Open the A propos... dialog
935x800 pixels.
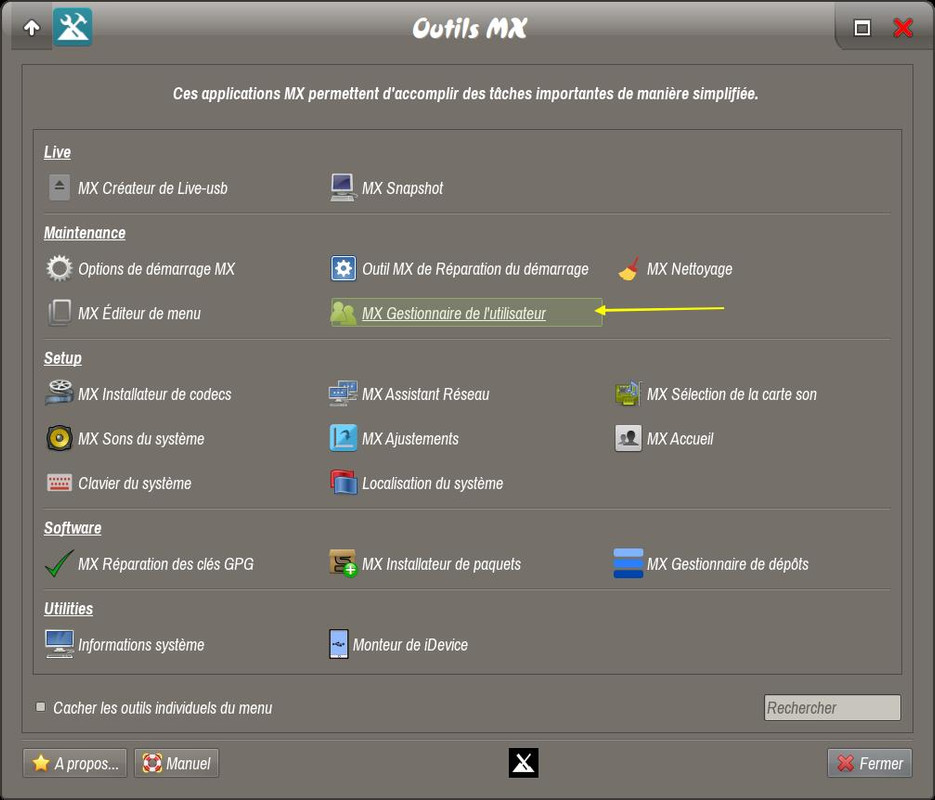(x=75, y=763)
